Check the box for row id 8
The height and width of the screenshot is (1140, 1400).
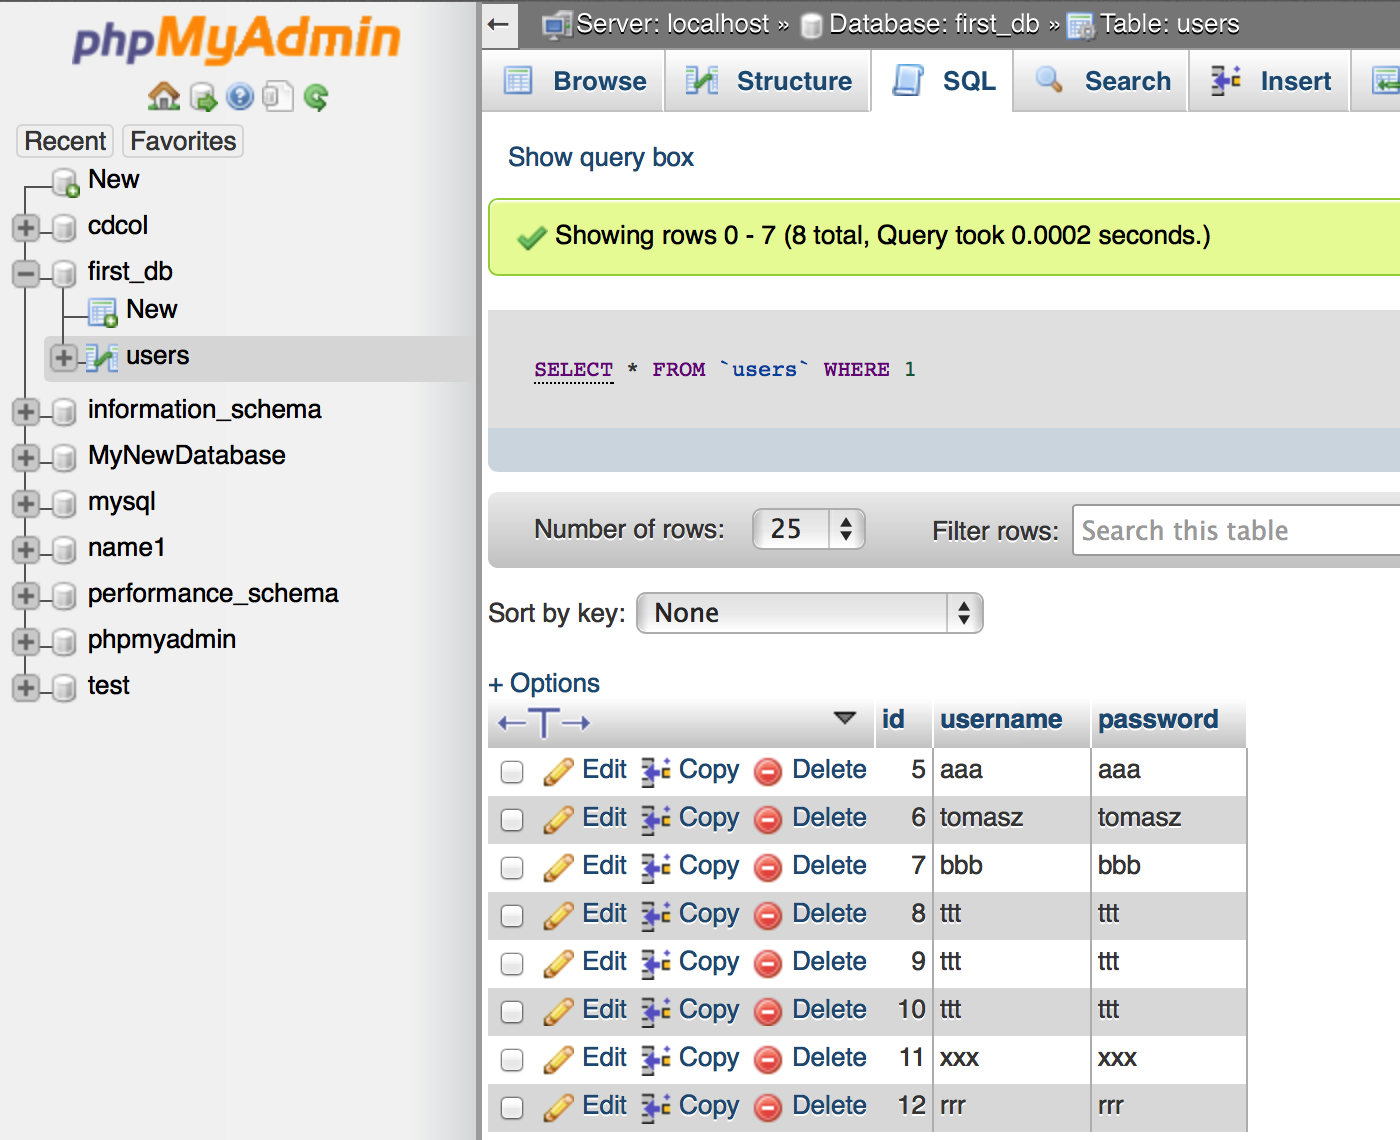point(512,916)
